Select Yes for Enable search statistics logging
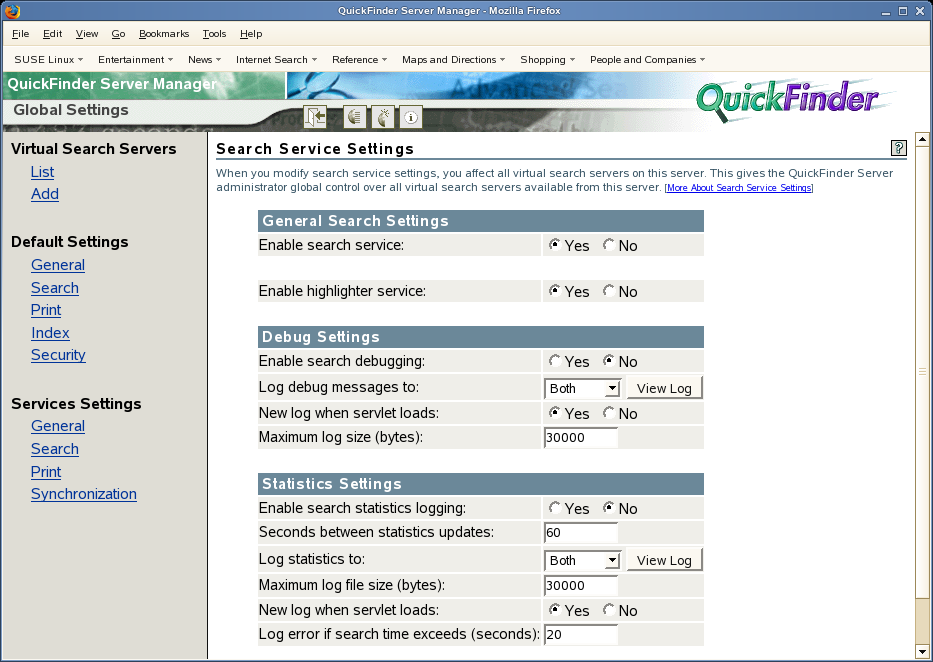The height and width of the screenshot is (662, 933). click(555, 507)
